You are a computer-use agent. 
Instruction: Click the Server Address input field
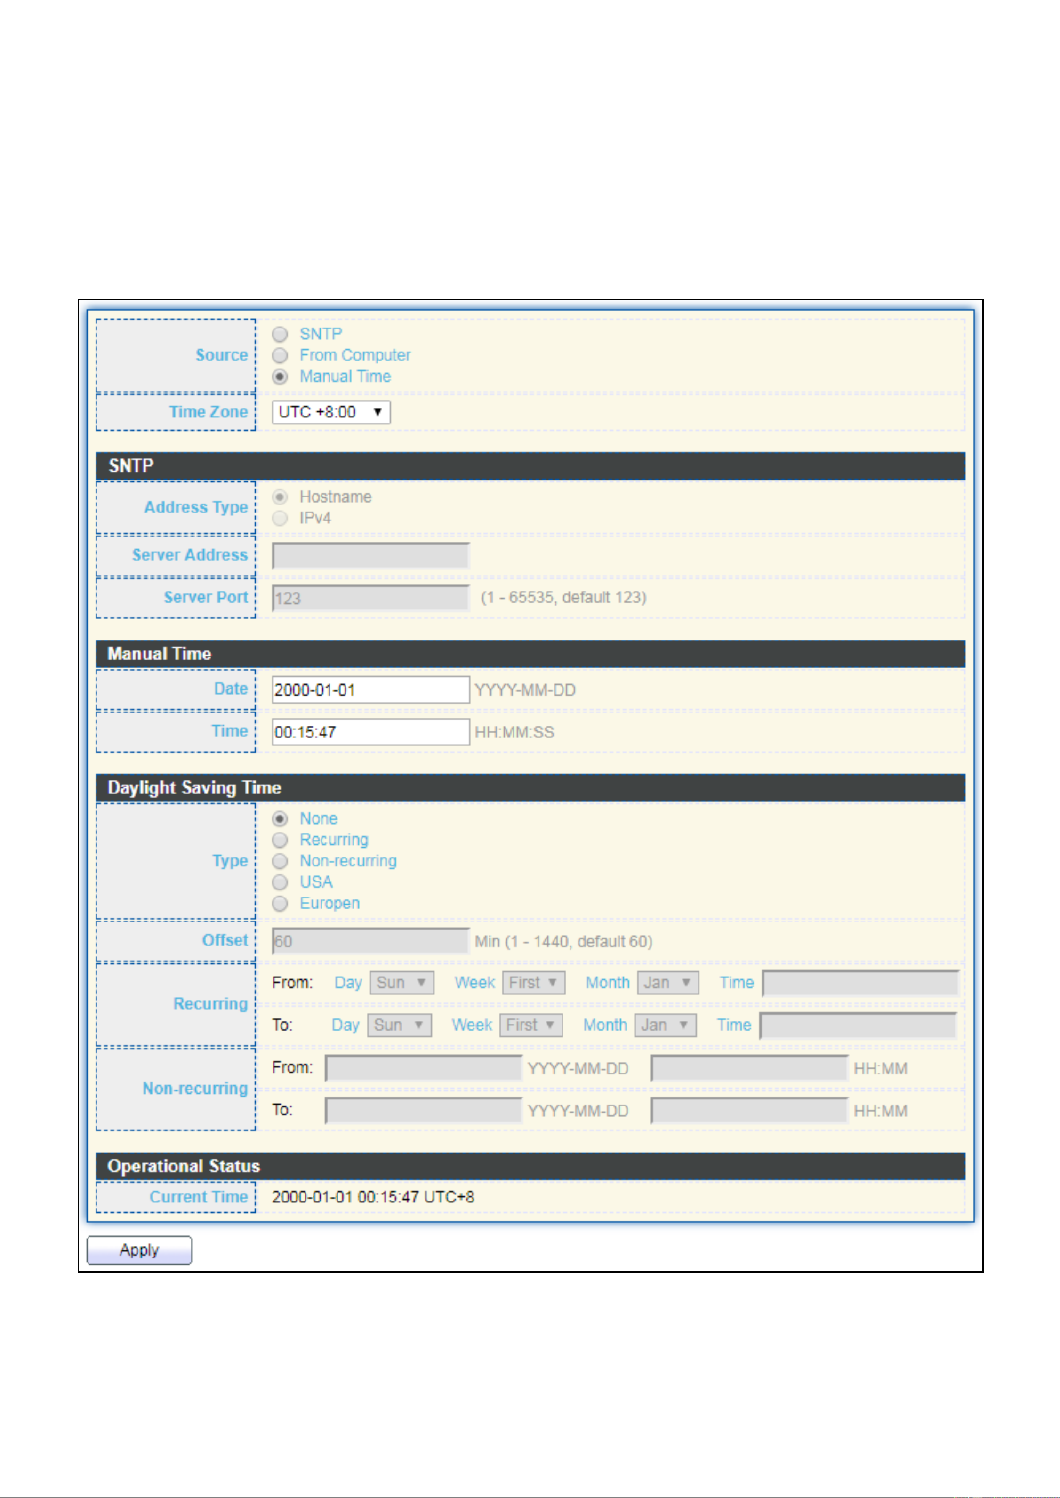pyautogui.click(x=370, y=556)
